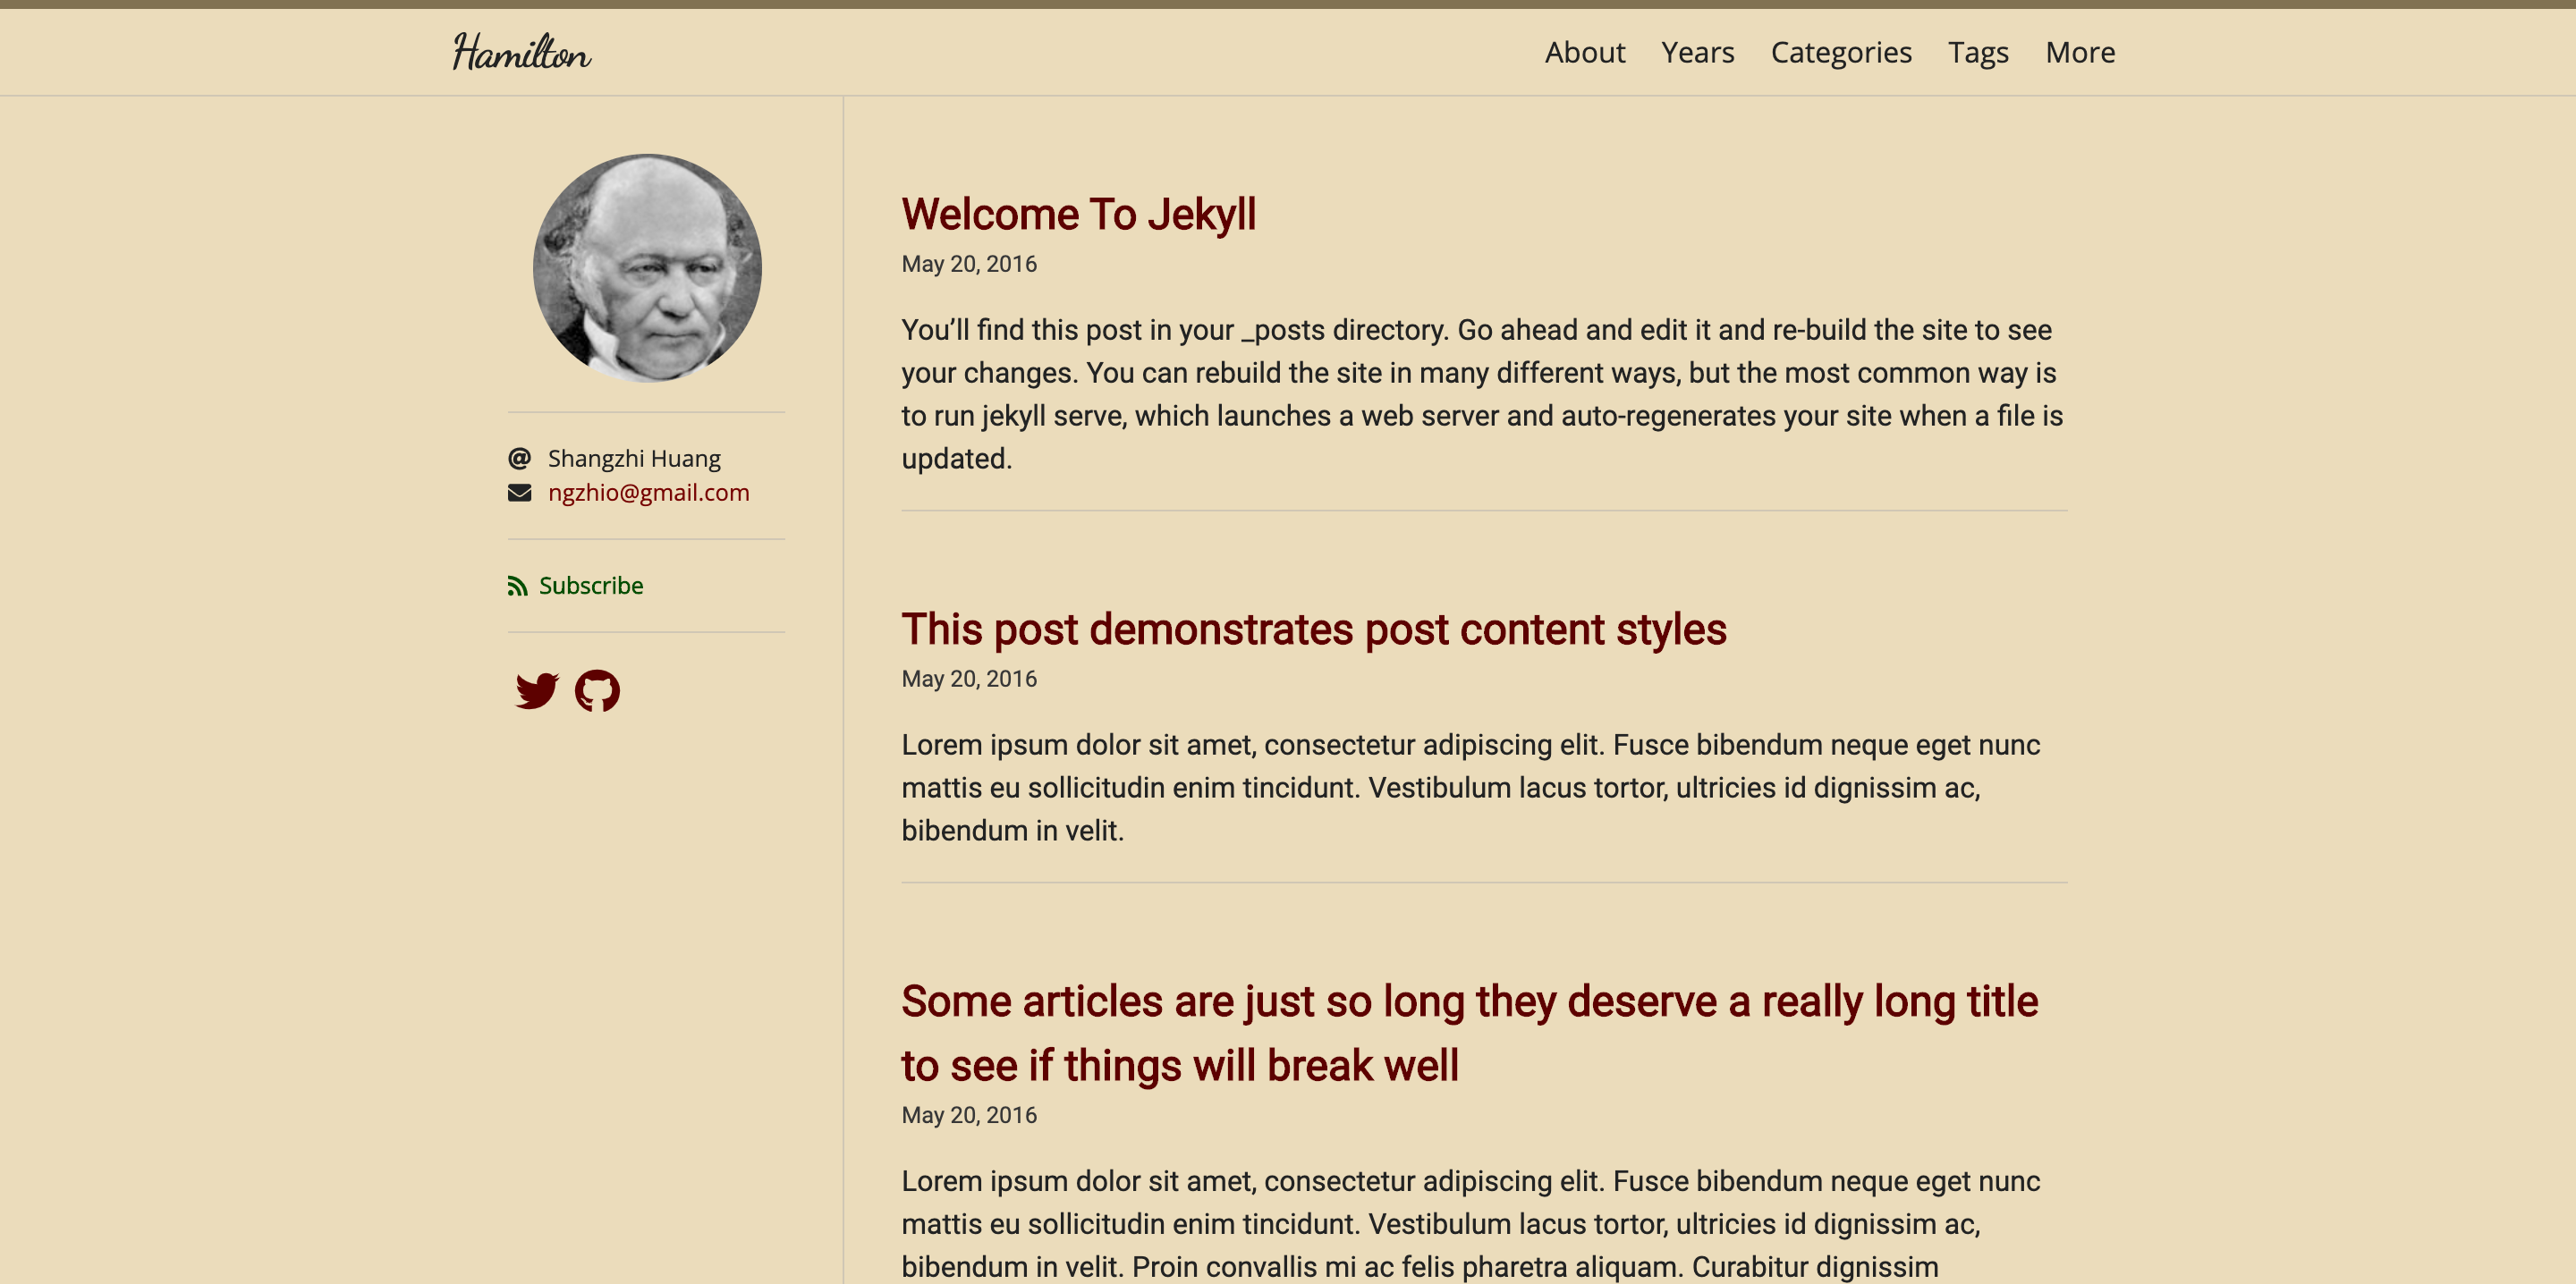
Task: Click the ngzhio@gmail.com email link
Action: click(648, 493)
